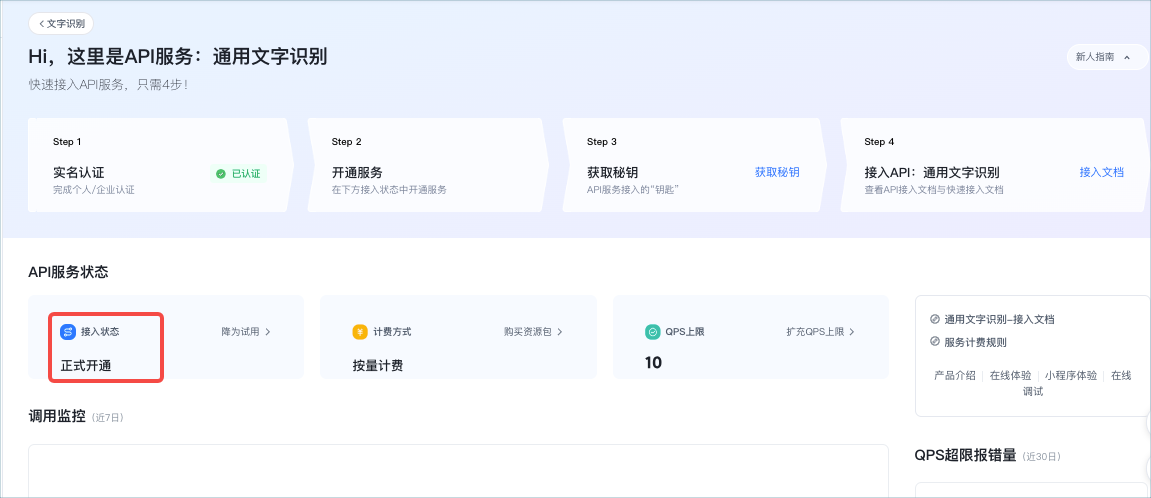This screenshot has height=498, width=1151.
Task: Open 扩充QPS上限 link
Action: (x=820, y=332)
